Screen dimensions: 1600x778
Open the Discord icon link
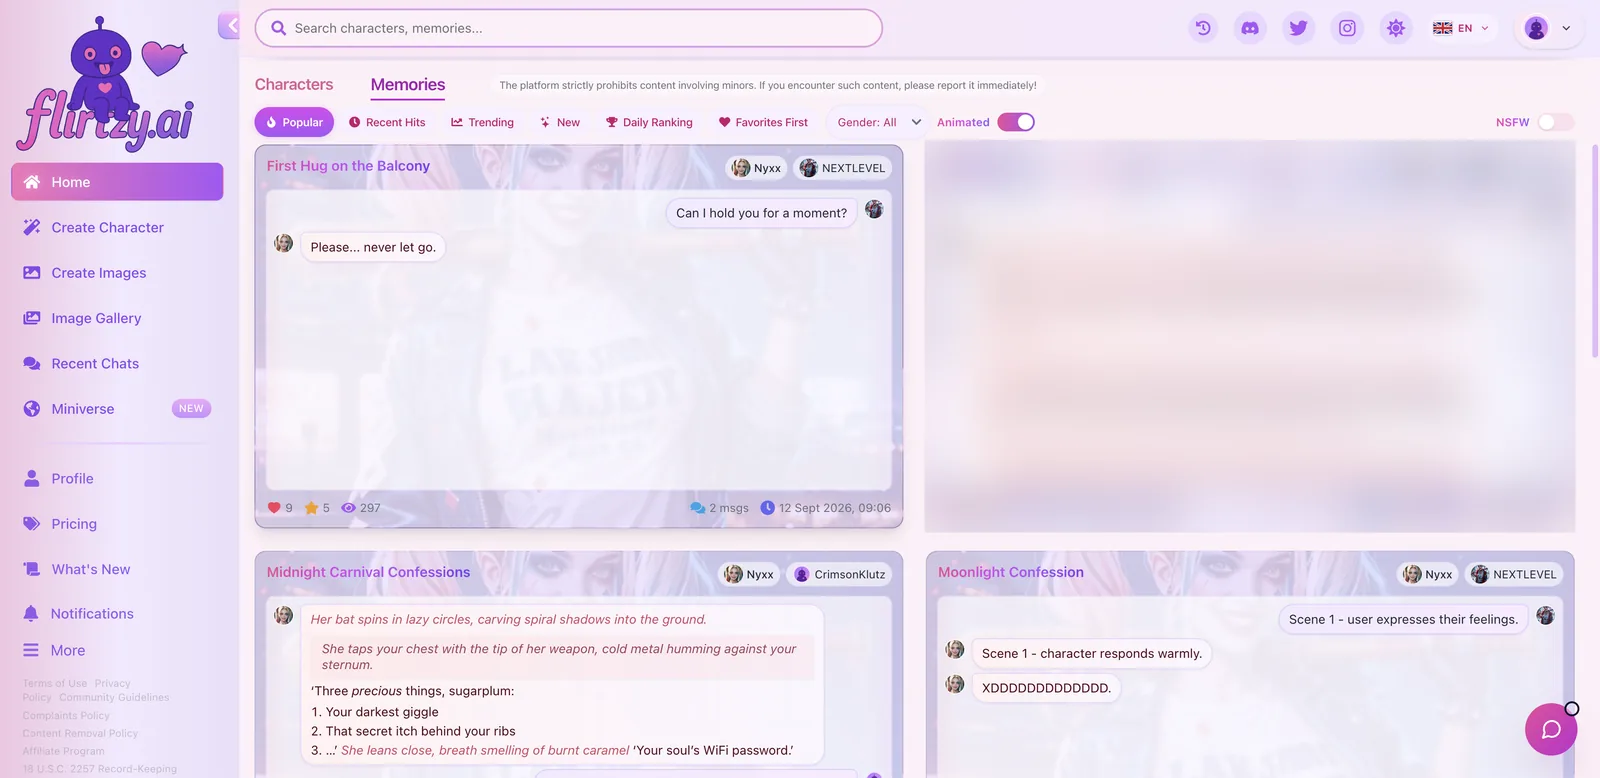point(1250,28)
